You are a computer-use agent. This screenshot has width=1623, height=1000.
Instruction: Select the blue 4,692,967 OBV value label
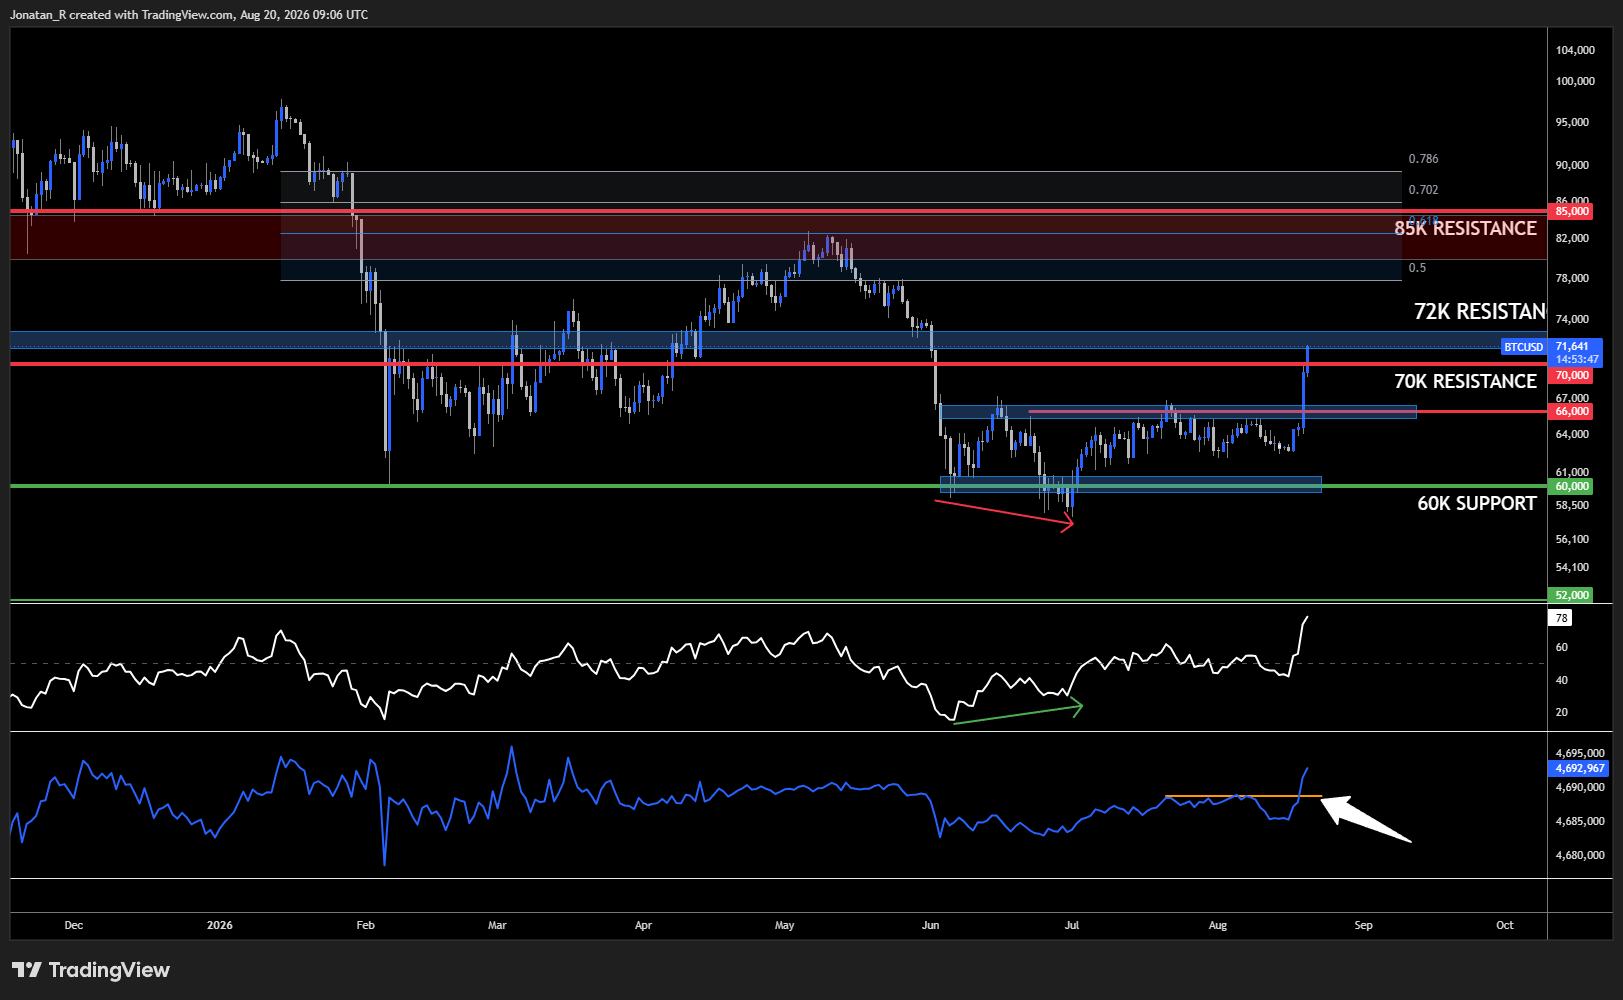pos(1578,768)
